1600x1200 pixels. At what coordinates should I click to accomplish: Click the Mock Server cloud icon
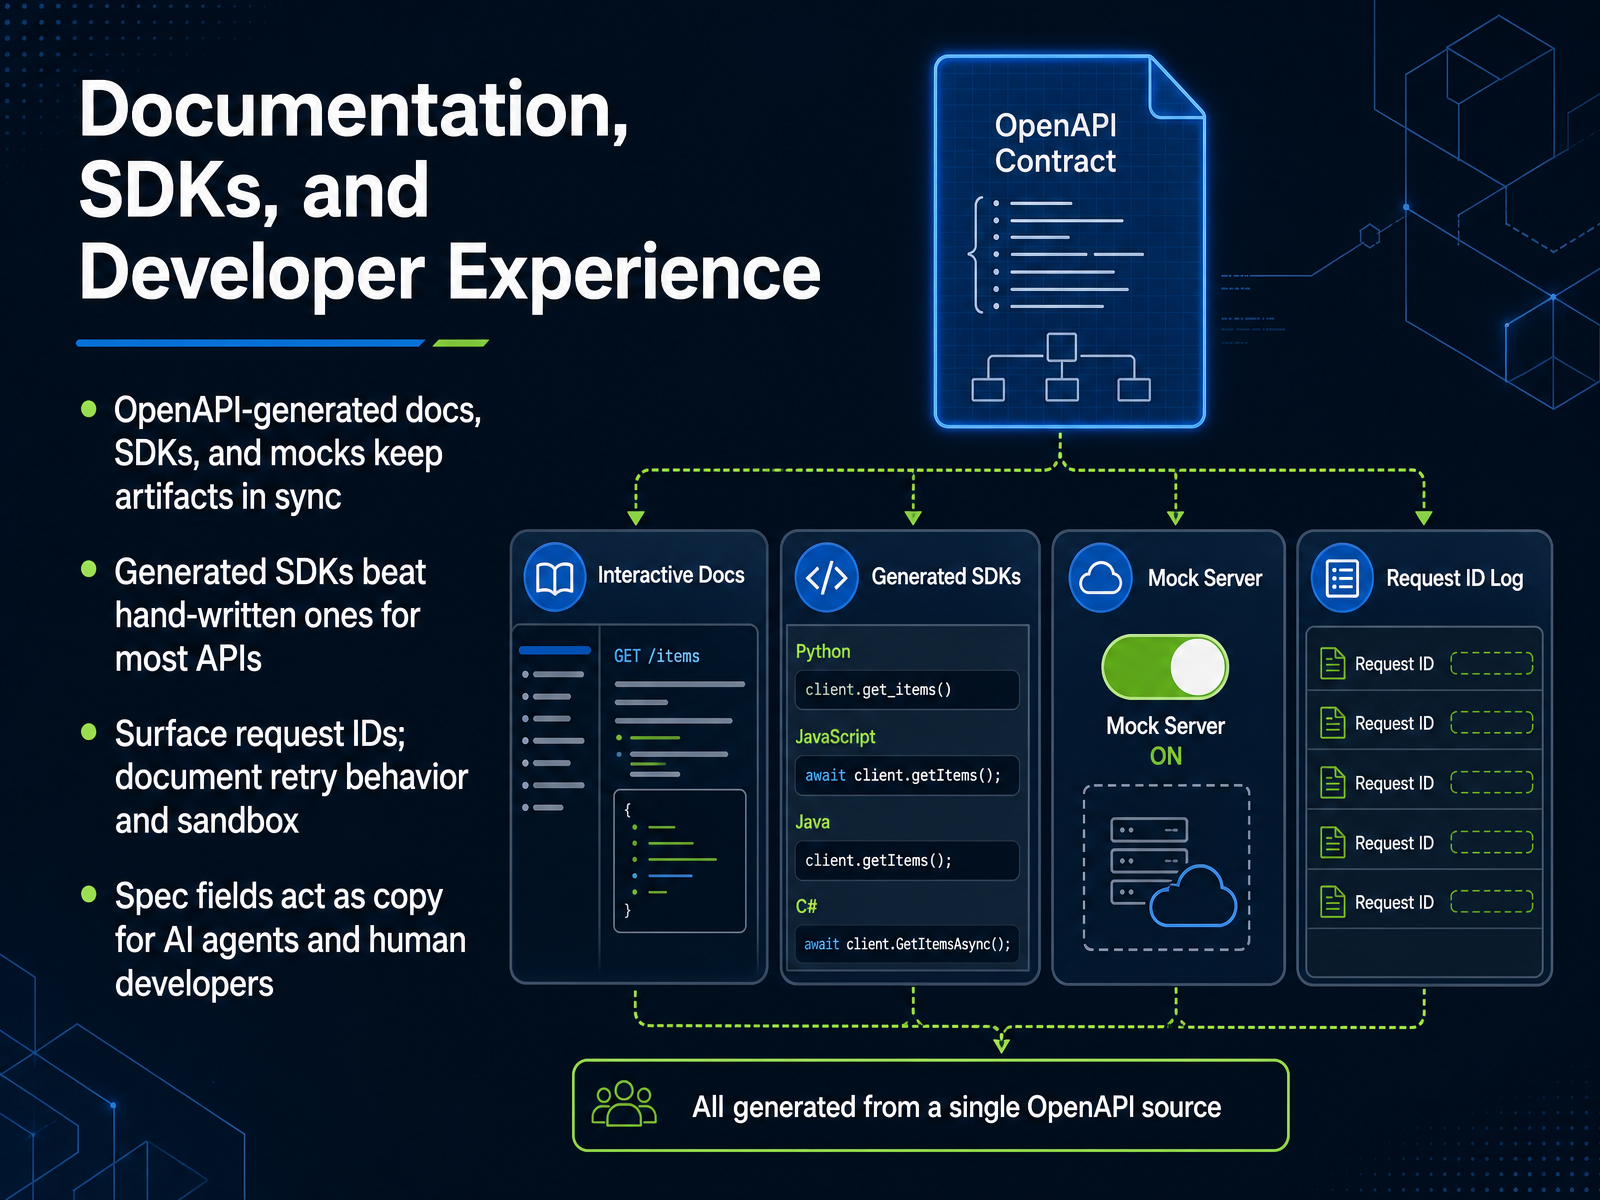pos(1100,577)
